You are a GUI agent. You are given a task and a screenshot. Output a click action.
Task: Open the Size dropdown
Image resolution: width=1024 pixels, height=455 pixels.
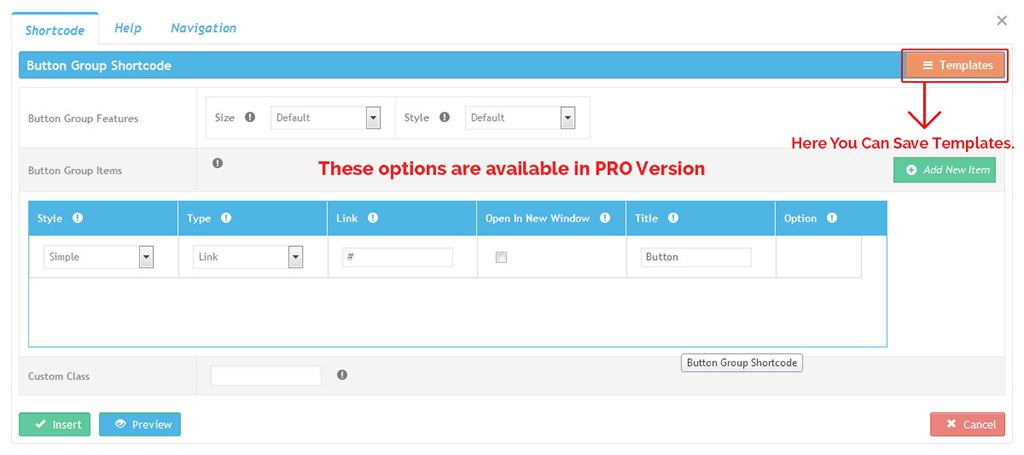click(326, 118)
